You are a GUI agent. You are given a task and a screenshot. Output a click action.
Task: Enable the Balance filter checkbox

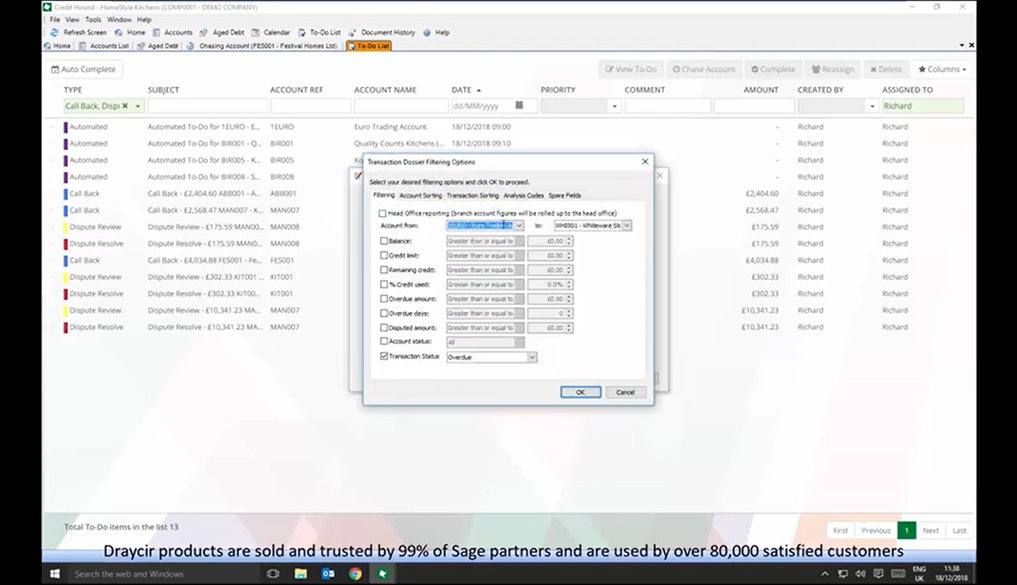(384, 241)
